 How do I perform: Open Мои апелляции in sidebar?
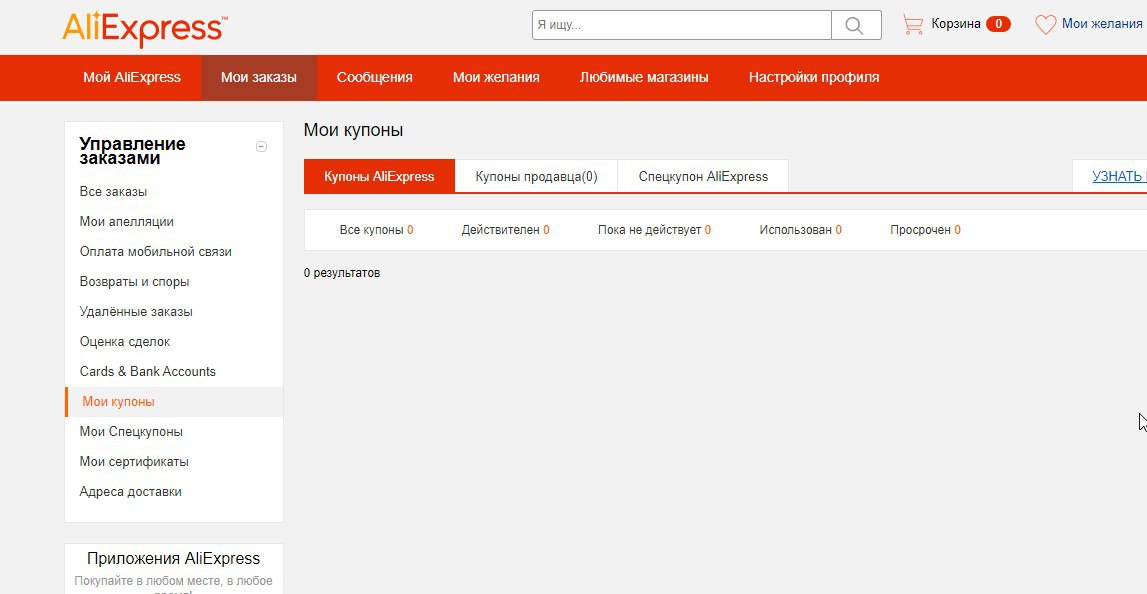[x=127, y=222]
